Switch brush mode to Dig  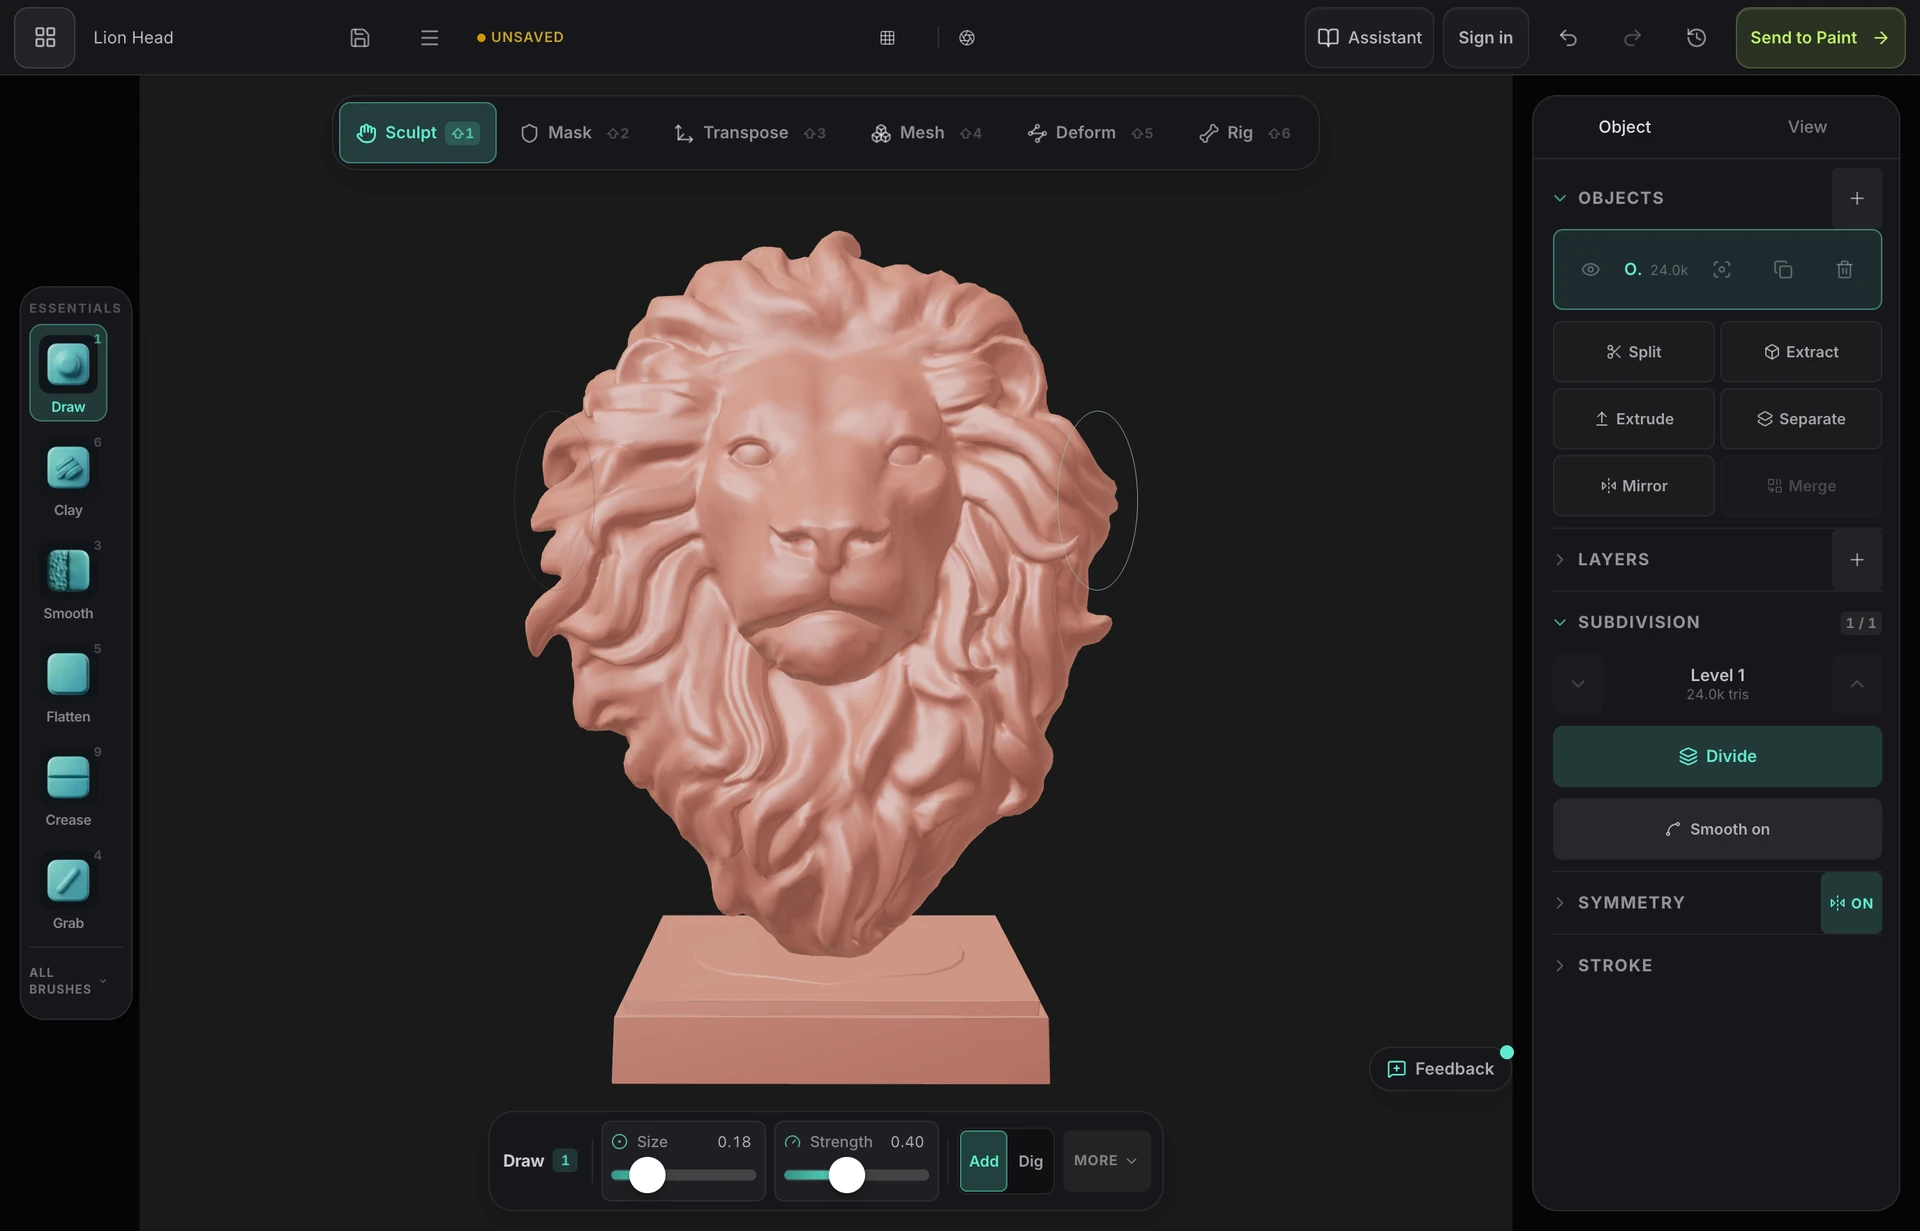point(1031,1161)
